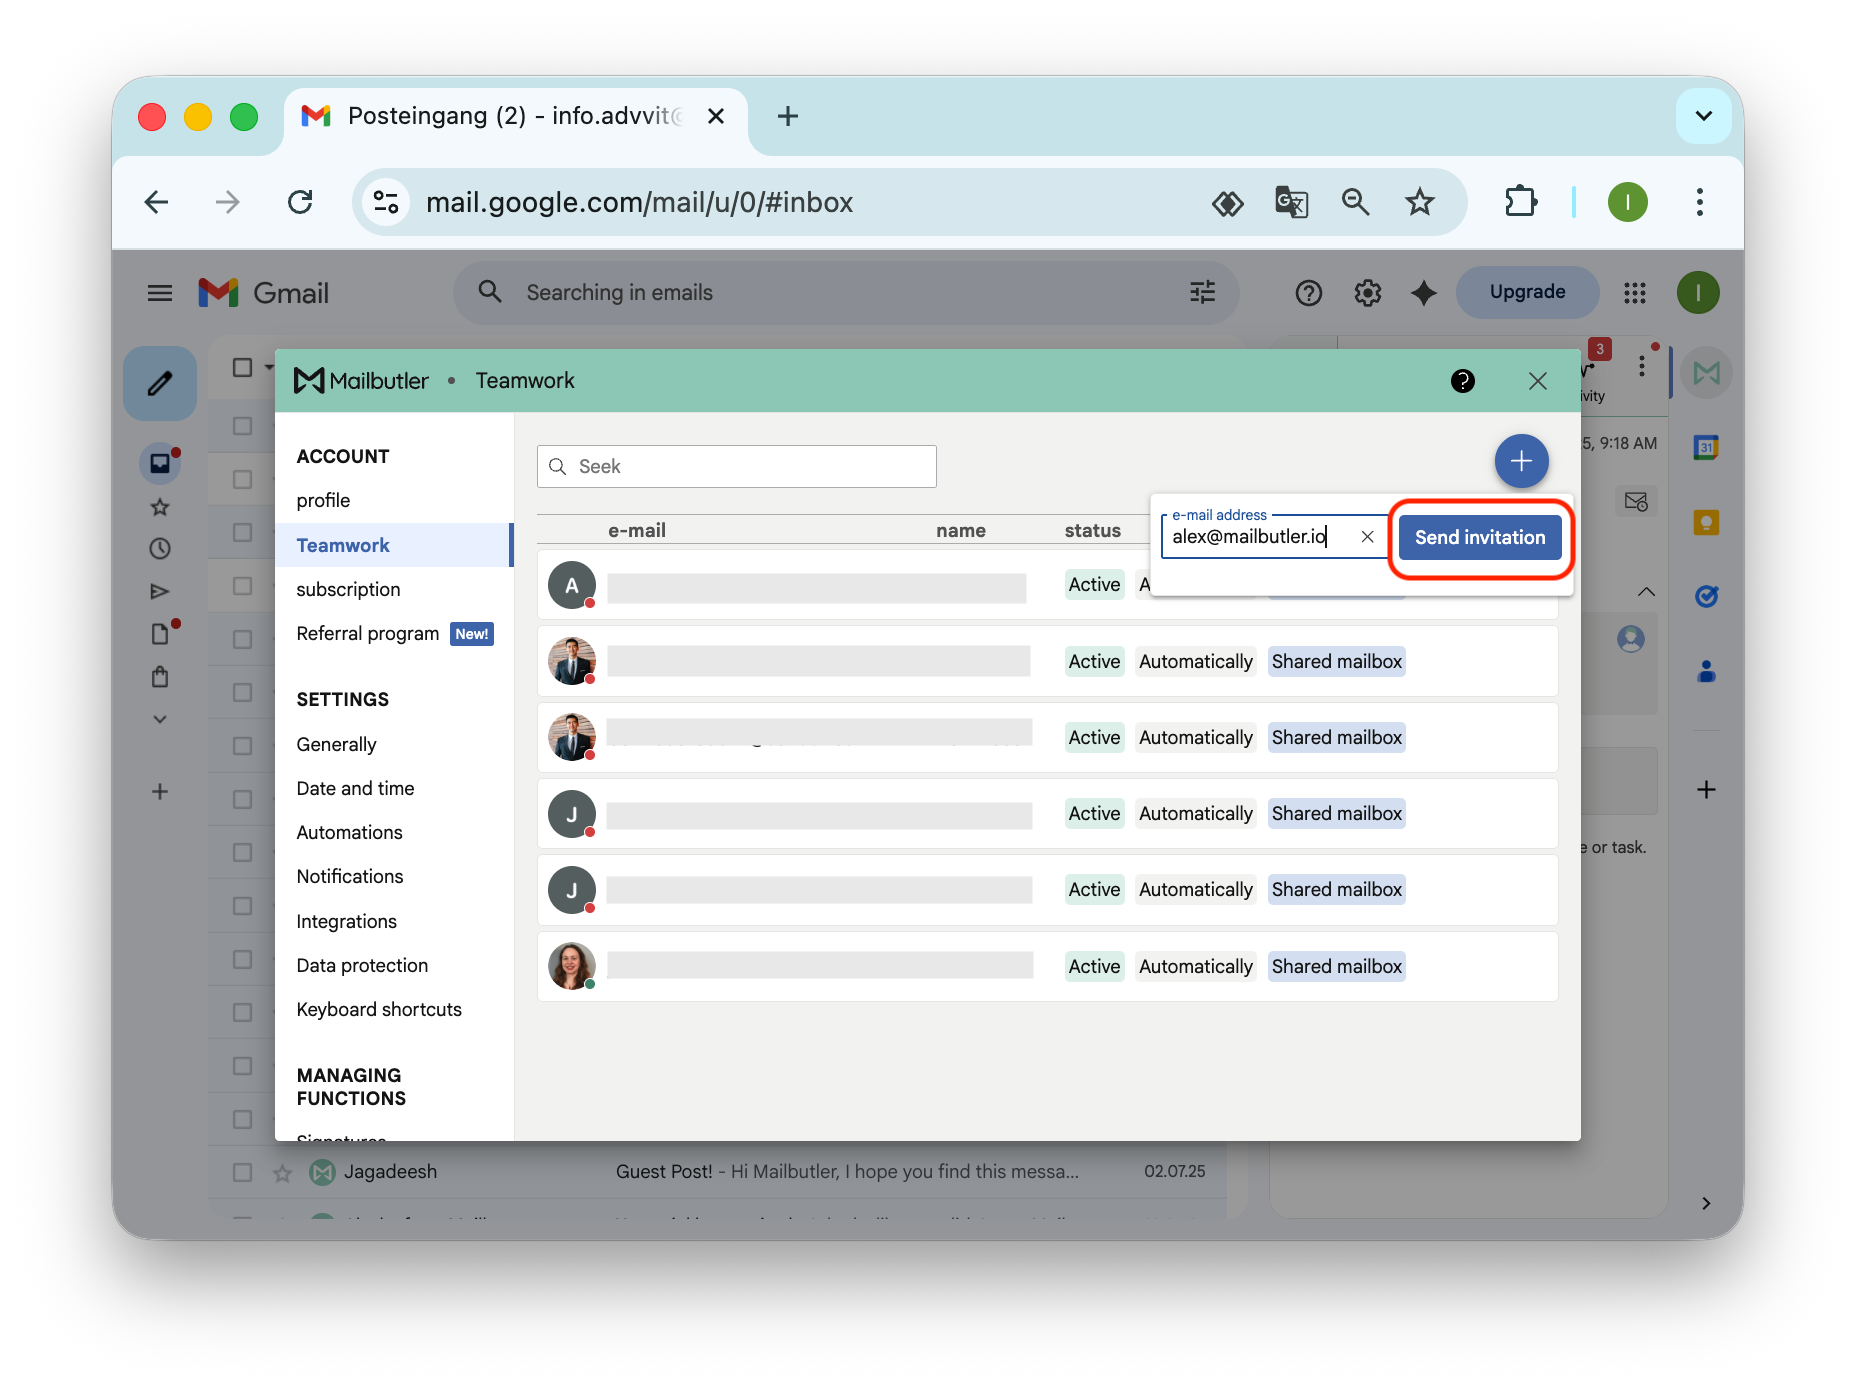Image resolution: width=1856 pixels, height=1388 pixels.
Task: Open Data protection settings
Action: coord(362,965)
